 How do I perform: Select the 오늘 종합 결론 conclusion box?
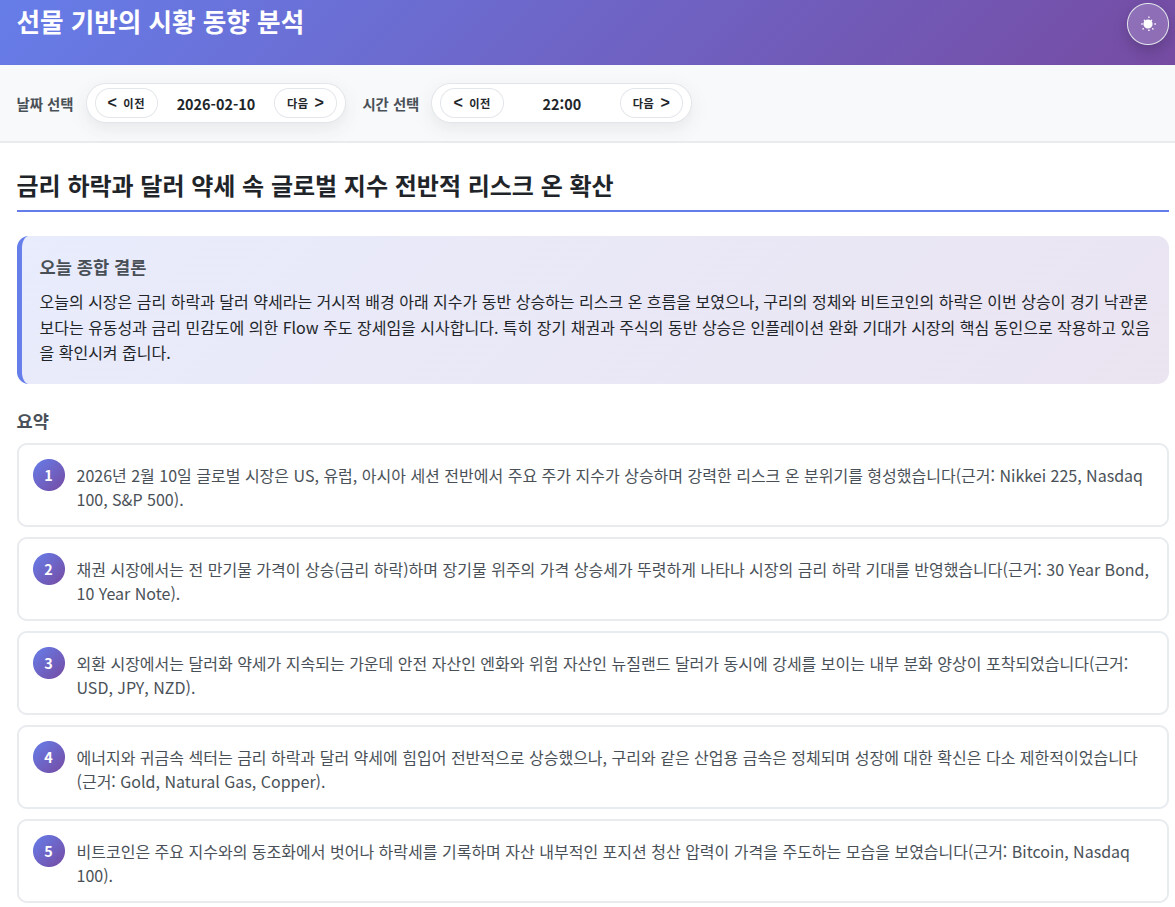592,310
